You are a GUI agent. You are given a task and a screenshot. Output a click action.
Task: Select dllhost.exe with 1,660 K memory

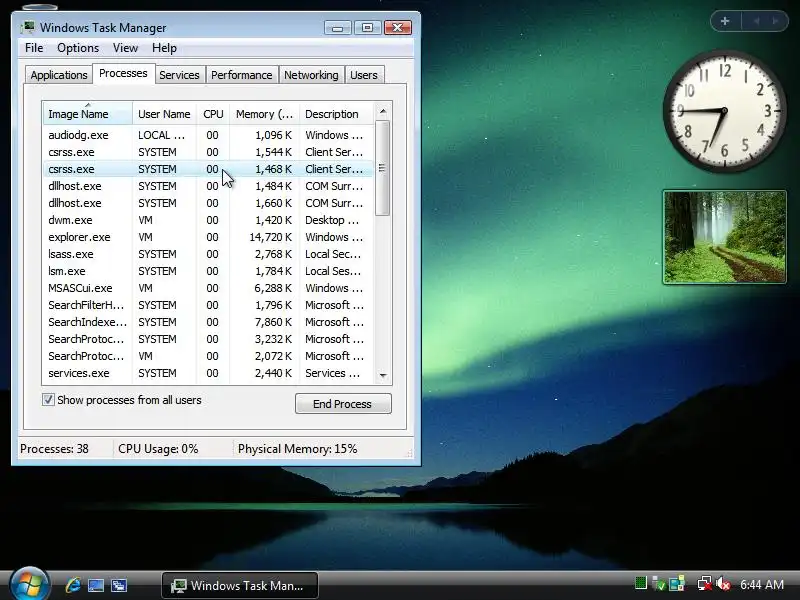click(208, 203)
